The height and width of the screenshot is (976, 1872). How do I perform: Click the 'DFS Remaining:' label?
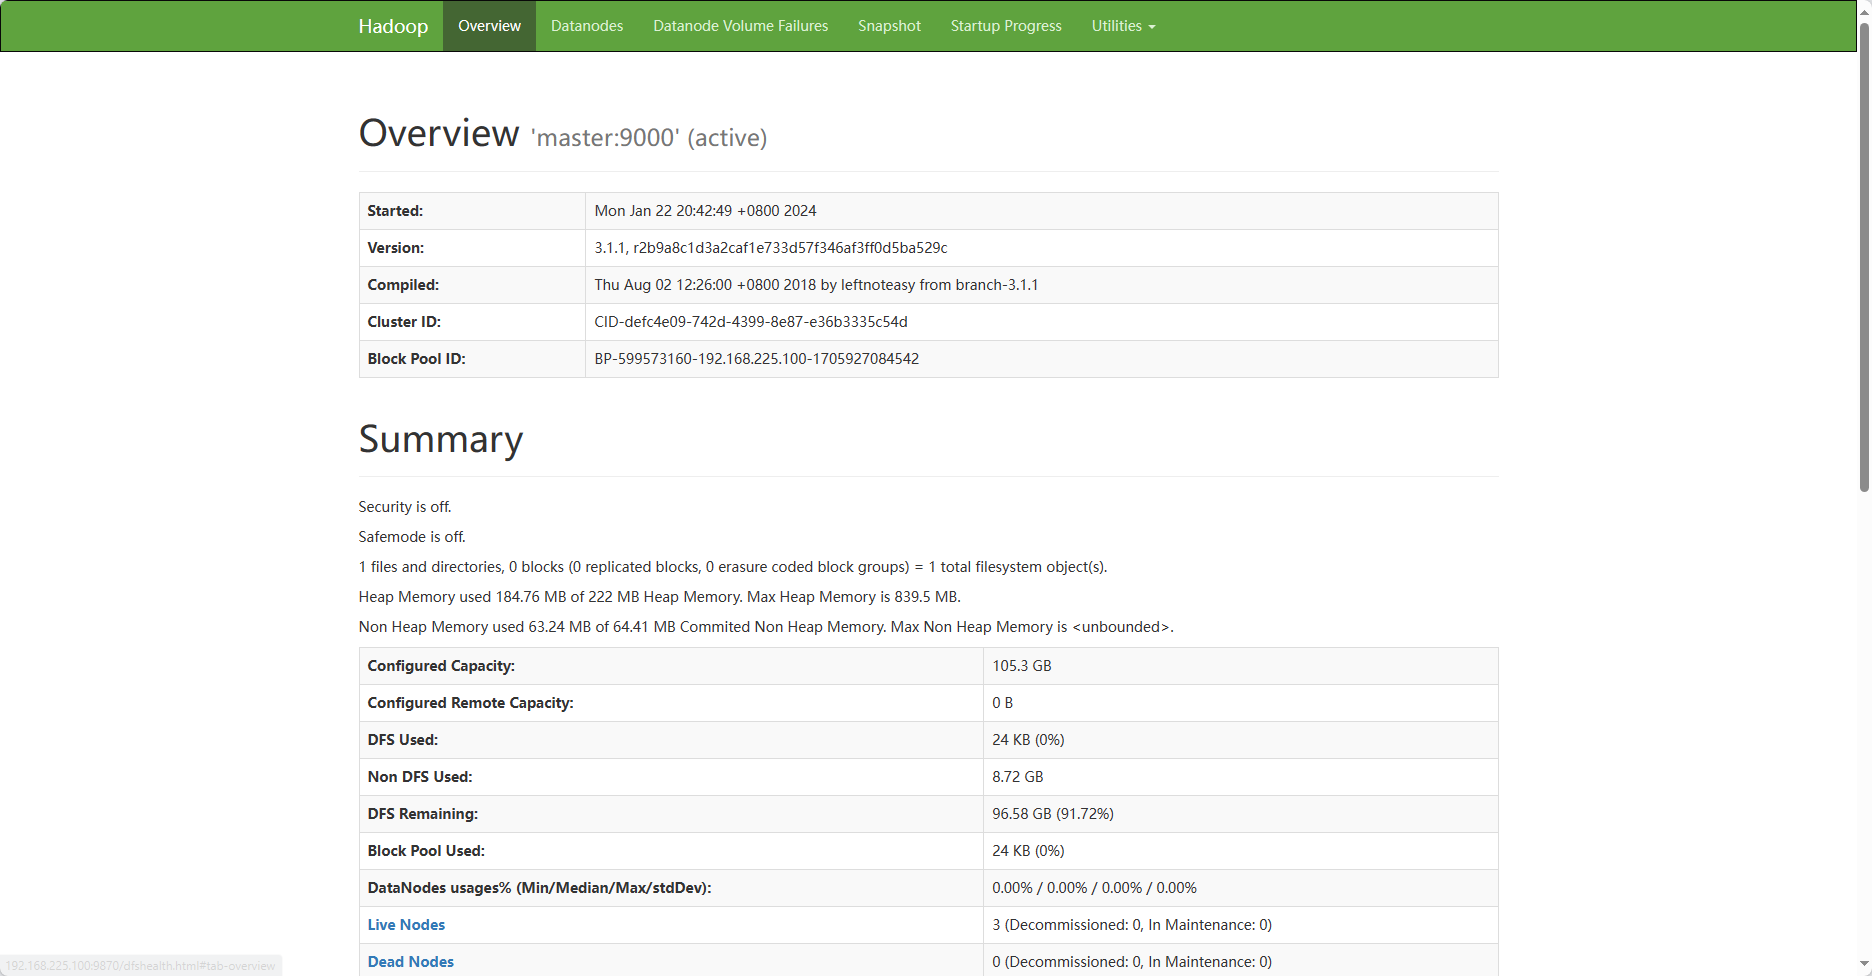pyautogui.click(x=422, y=814)
